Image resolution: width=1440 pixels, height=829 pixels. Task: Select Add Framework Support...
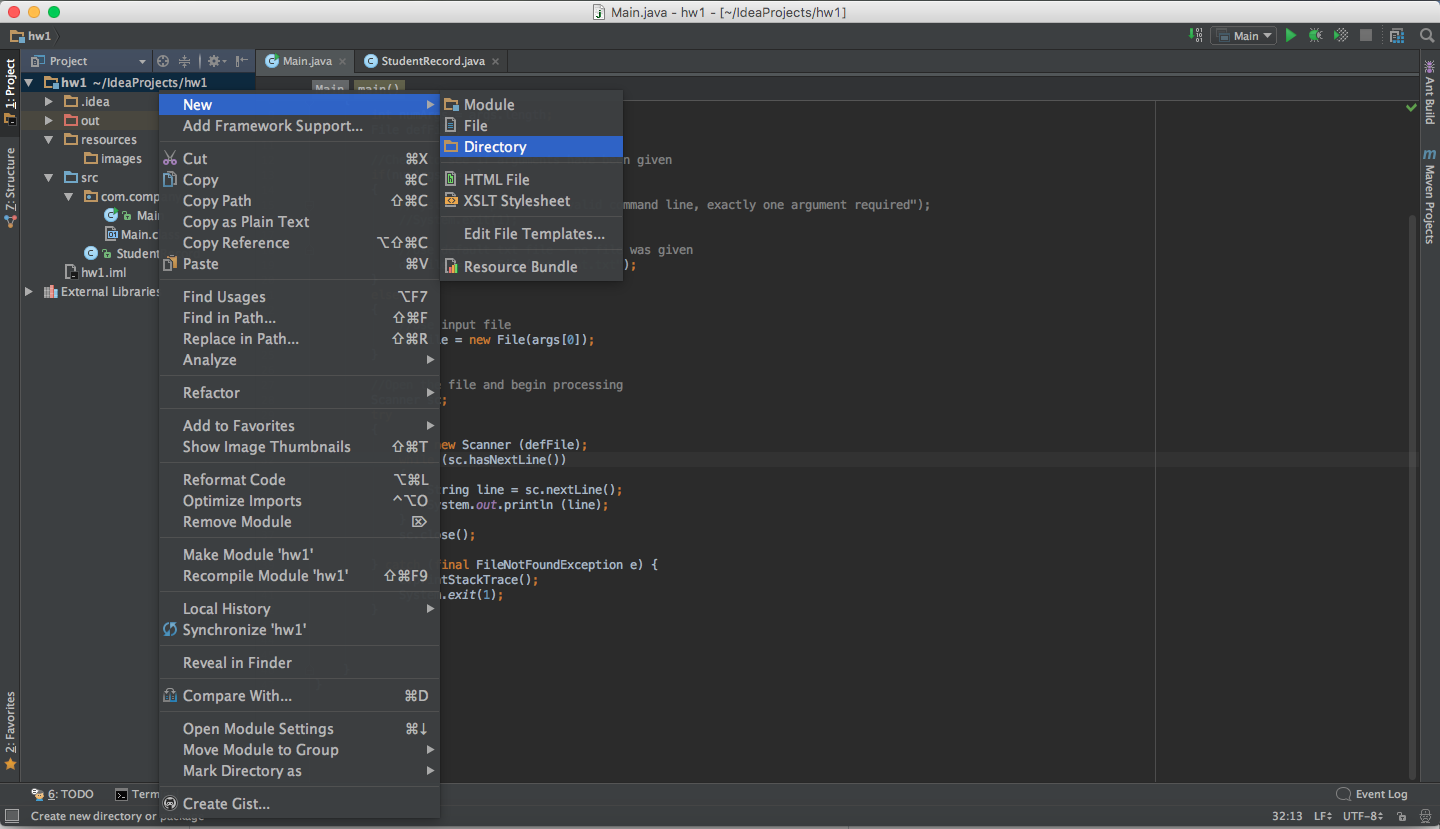pyautogui.click(x=299, y=126)
